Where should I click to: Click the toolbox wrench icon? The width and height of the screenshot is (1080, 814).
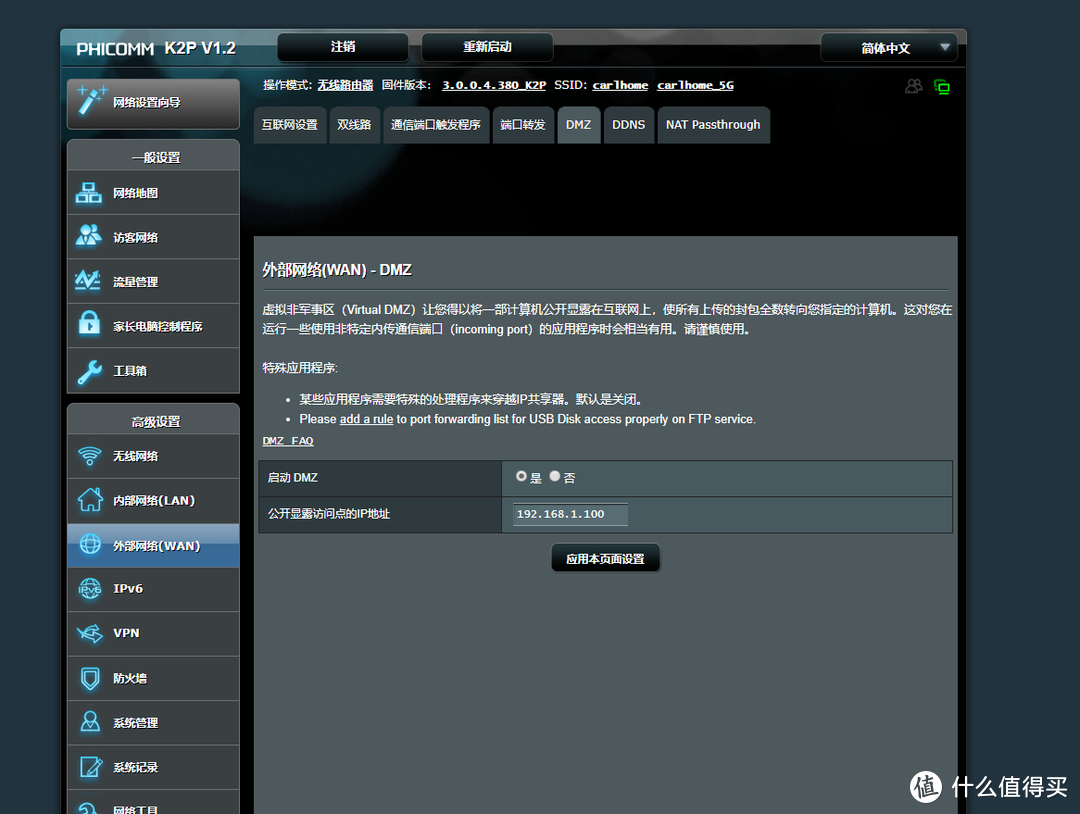(x=90, y=372)
